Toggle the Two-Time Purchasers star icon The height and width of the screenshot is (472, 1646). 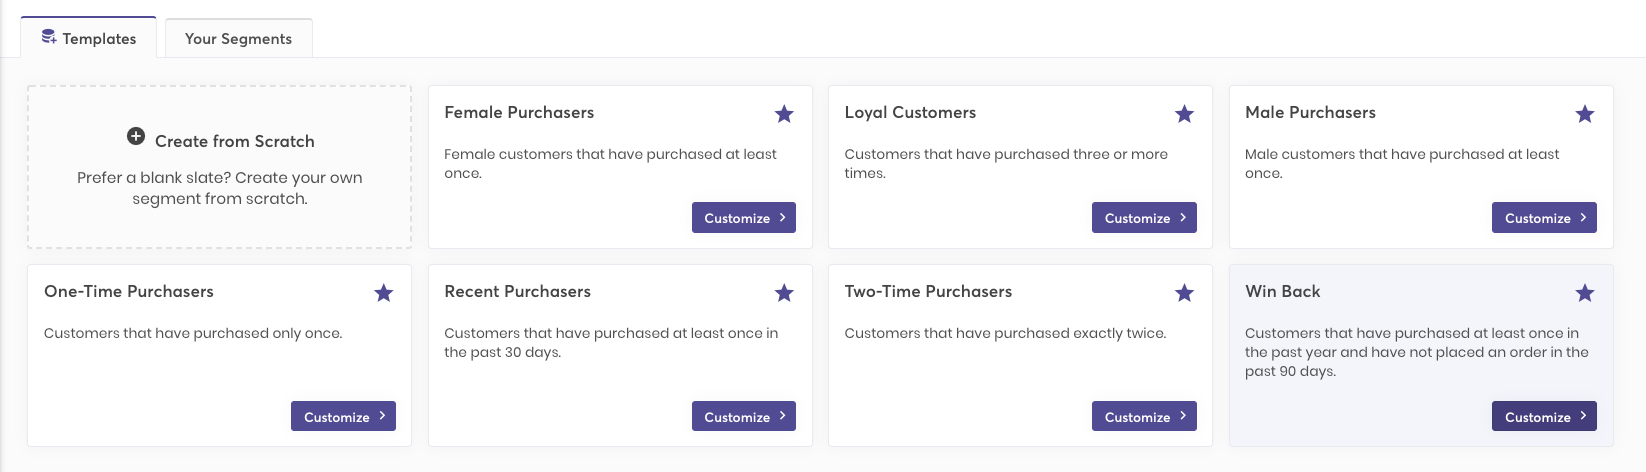pos(1184,293)
